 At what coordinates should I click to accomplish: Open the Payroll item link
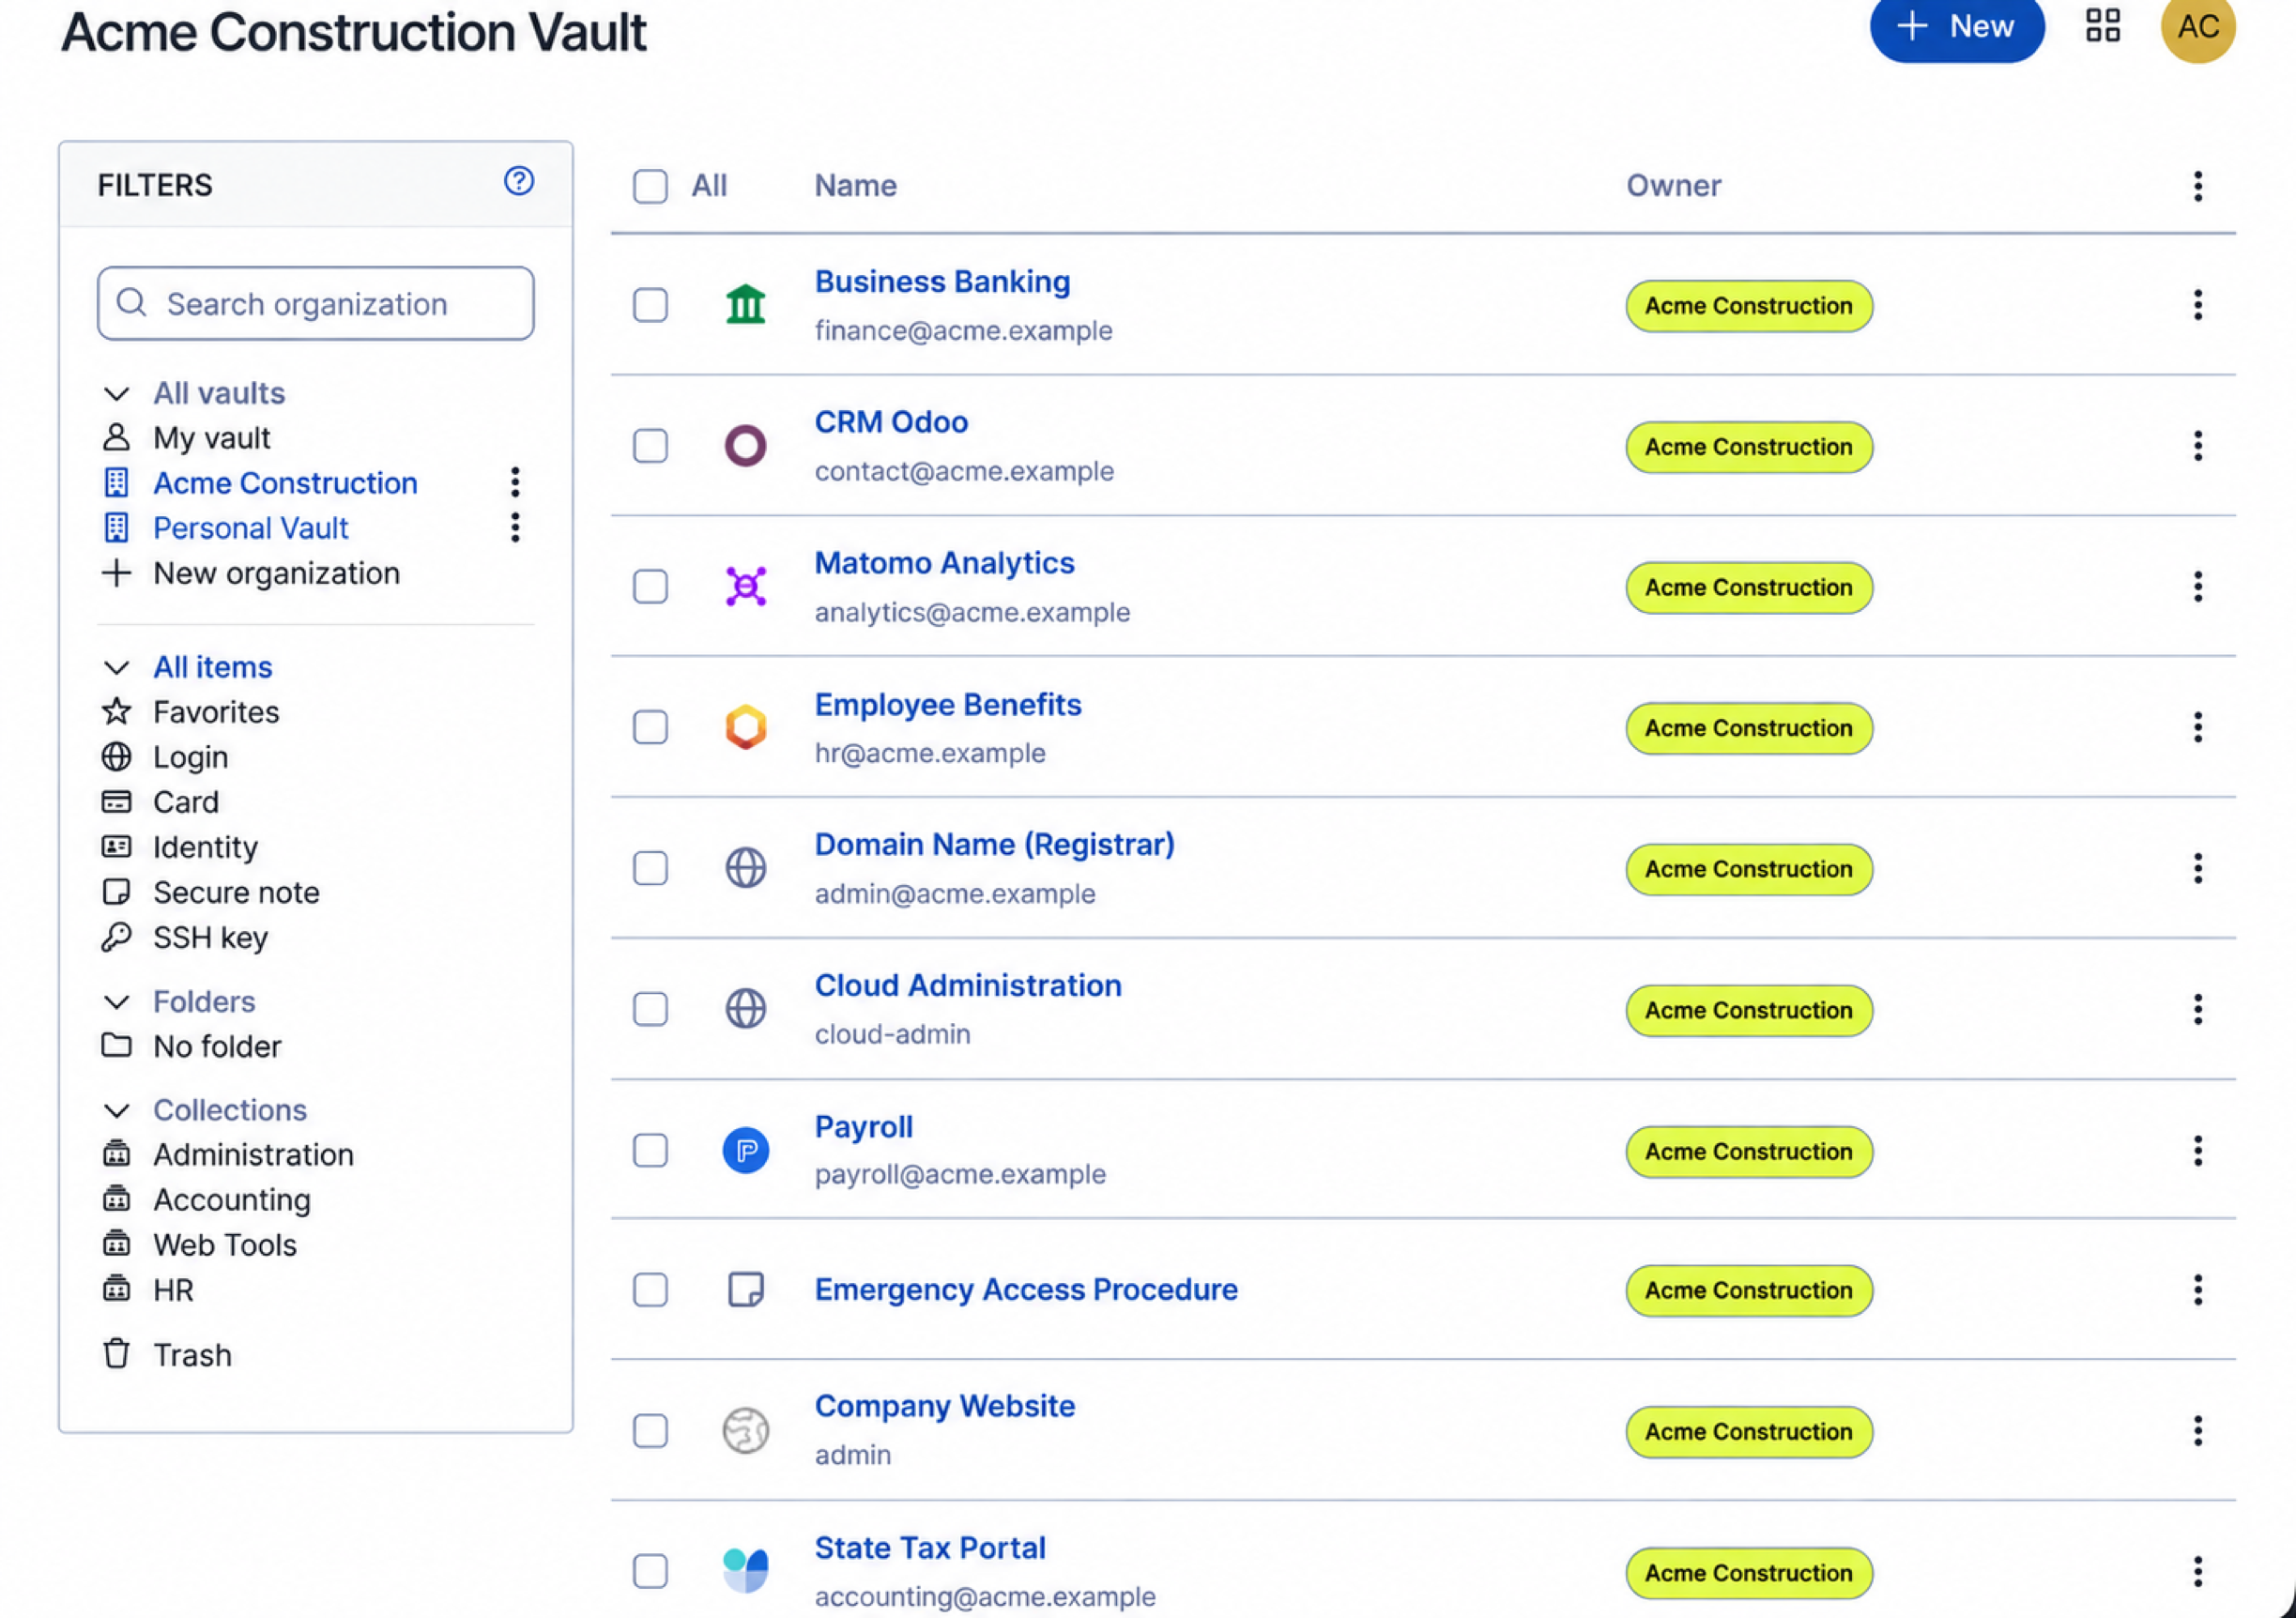tap(863, 1127)
